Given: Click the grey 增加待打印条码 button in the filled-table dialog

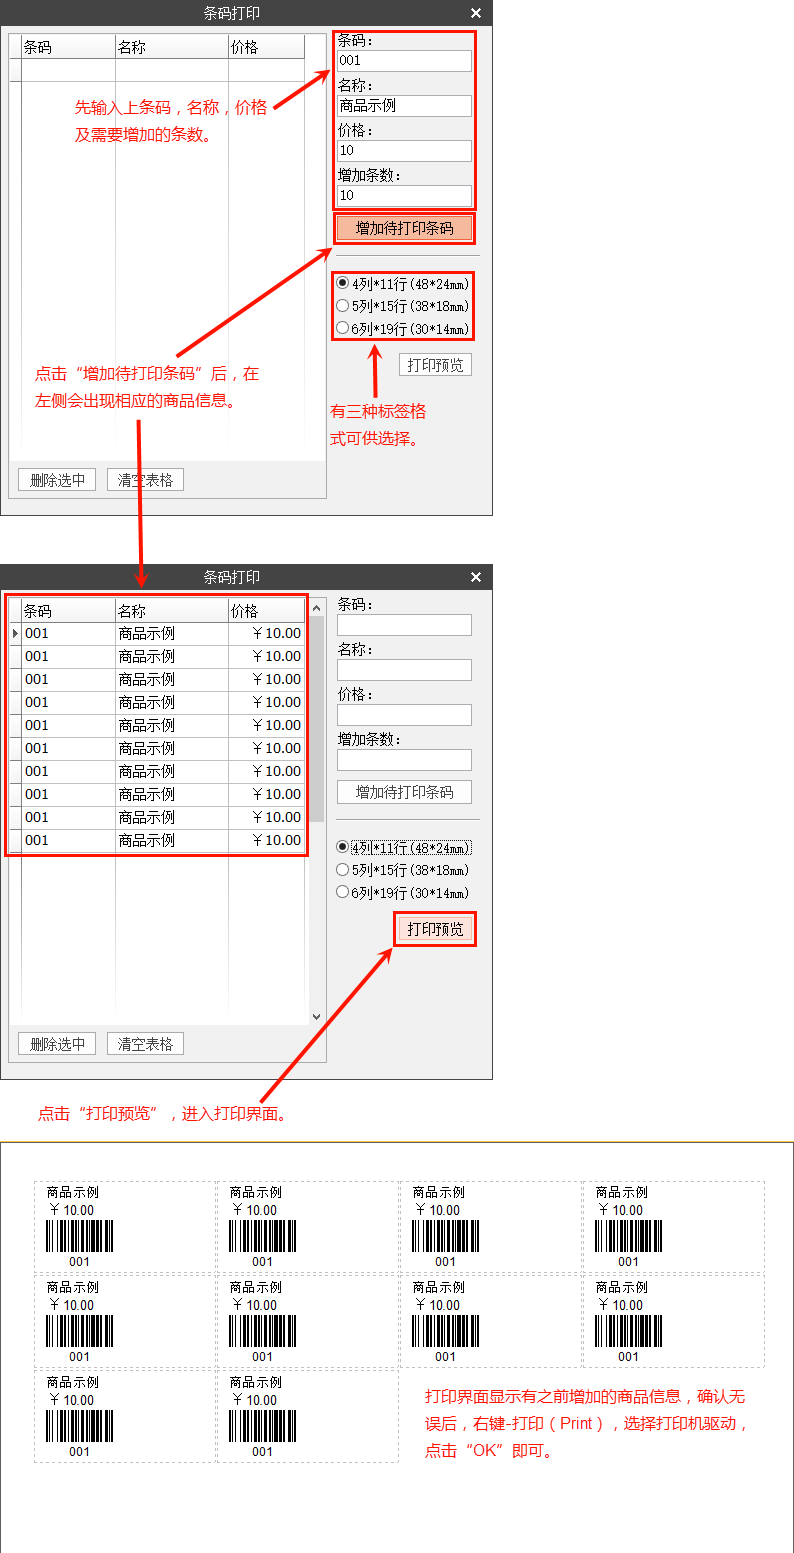Looking at the screenshot, I should (x=404, y=792).
